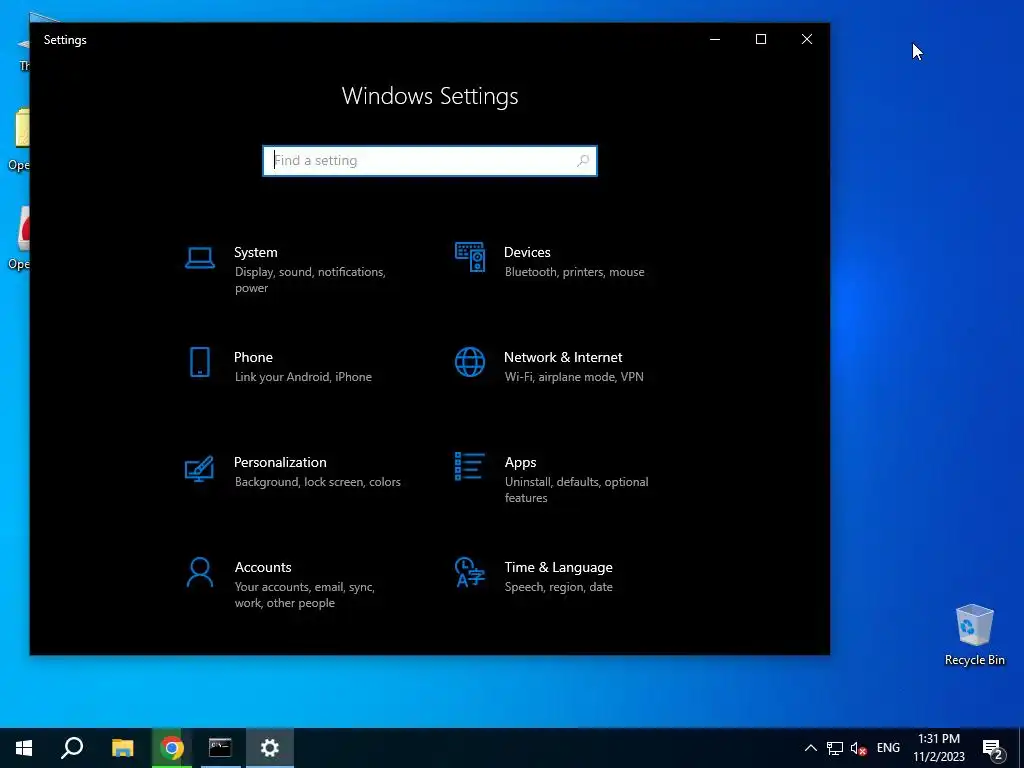Click the magnifier icon in the search box
The width and height of the screenshot is (1024, 768).
[x=583, y=161]
